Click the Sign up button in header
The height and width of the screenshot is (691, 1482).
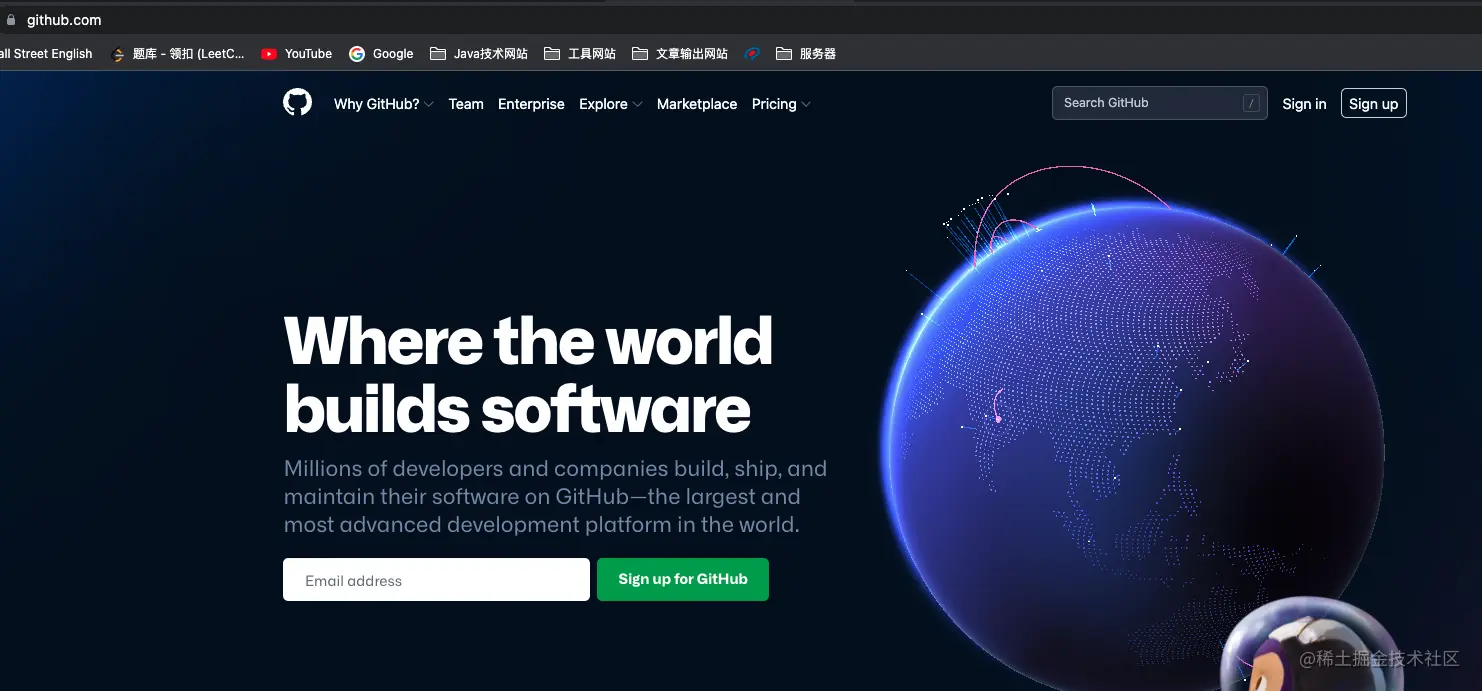(1373, 103)
